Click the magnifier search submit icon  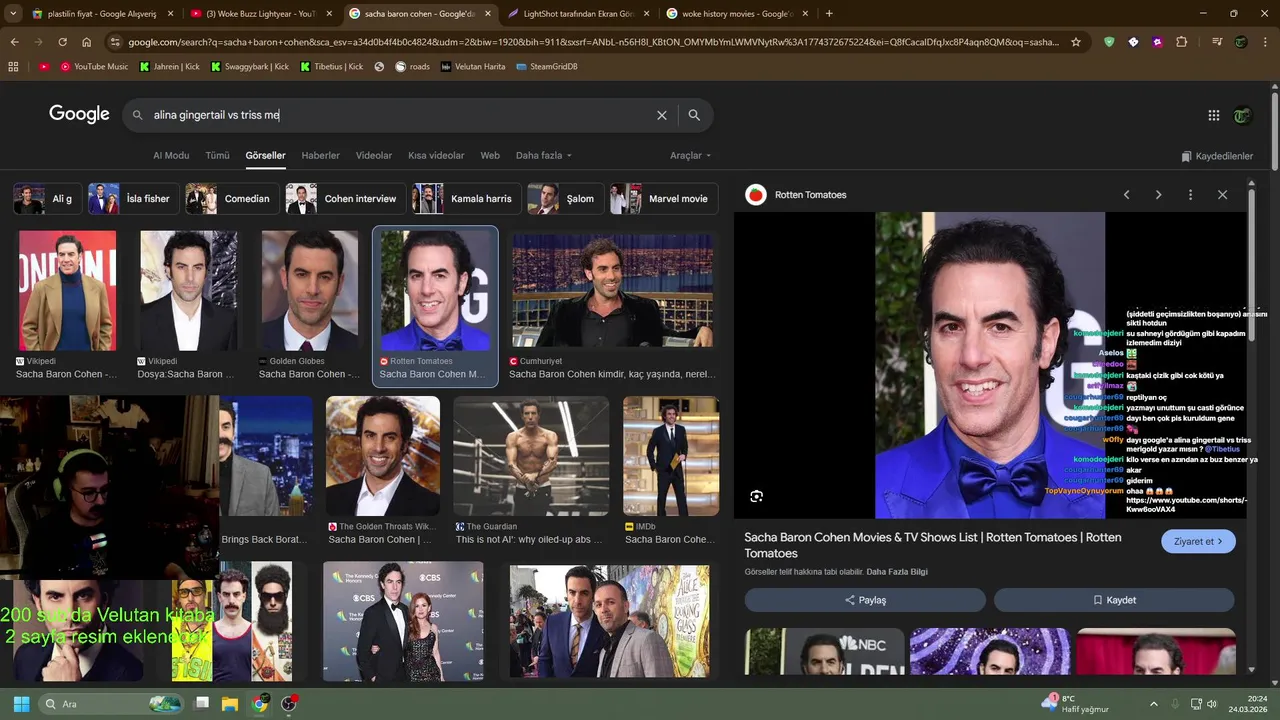[694, 115]
